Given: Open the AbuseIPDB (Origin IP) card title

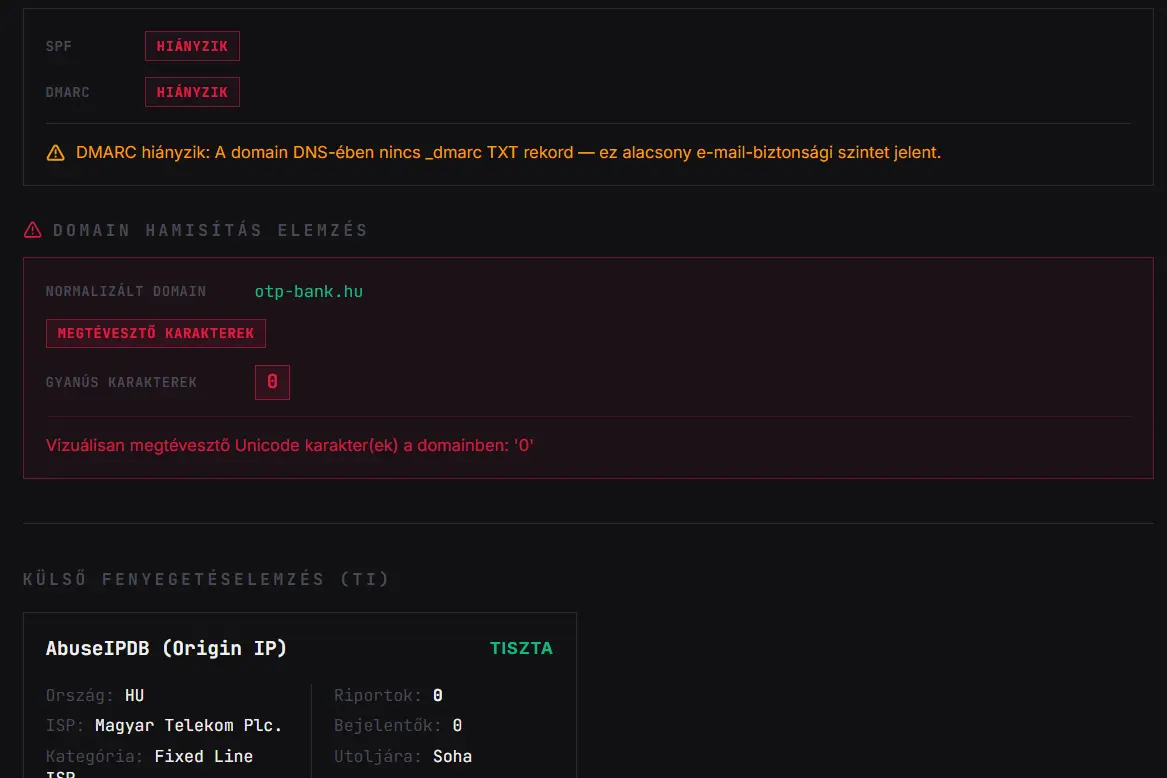Looking at the screenshot, I should click(x=166, y=648).
